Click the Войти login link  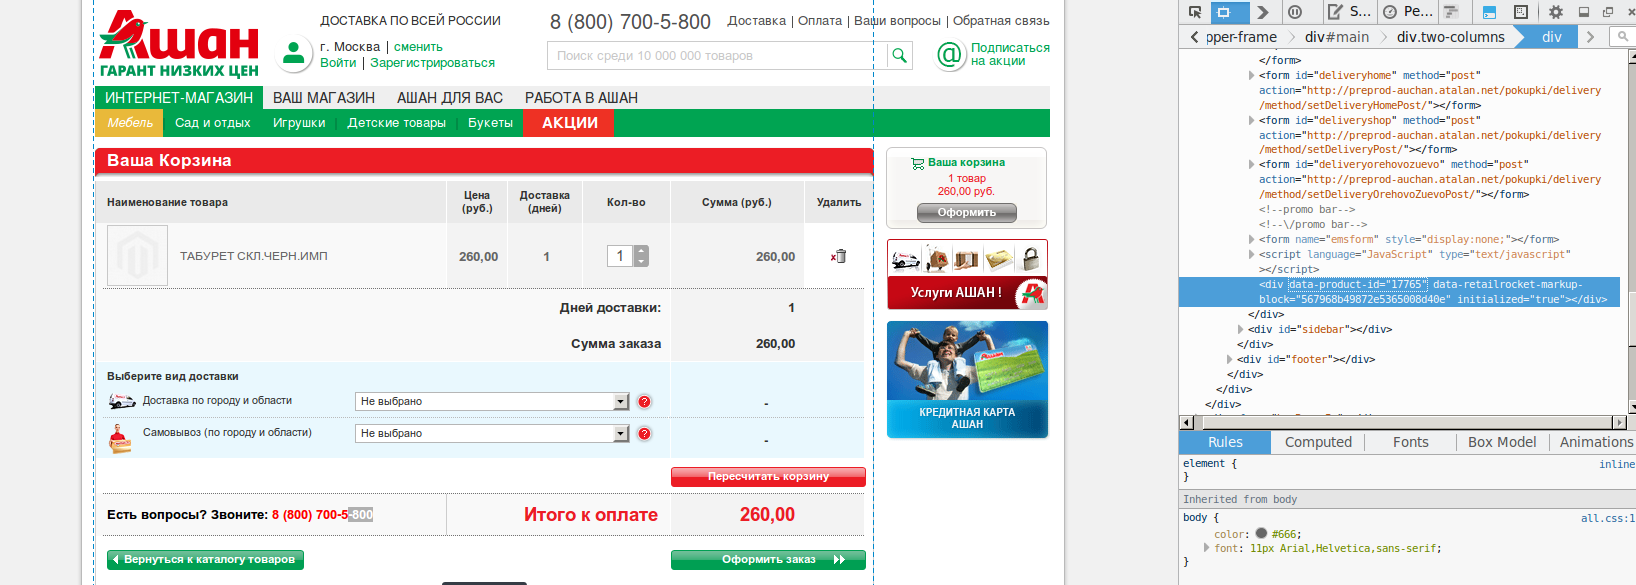(x=338, y=62)
